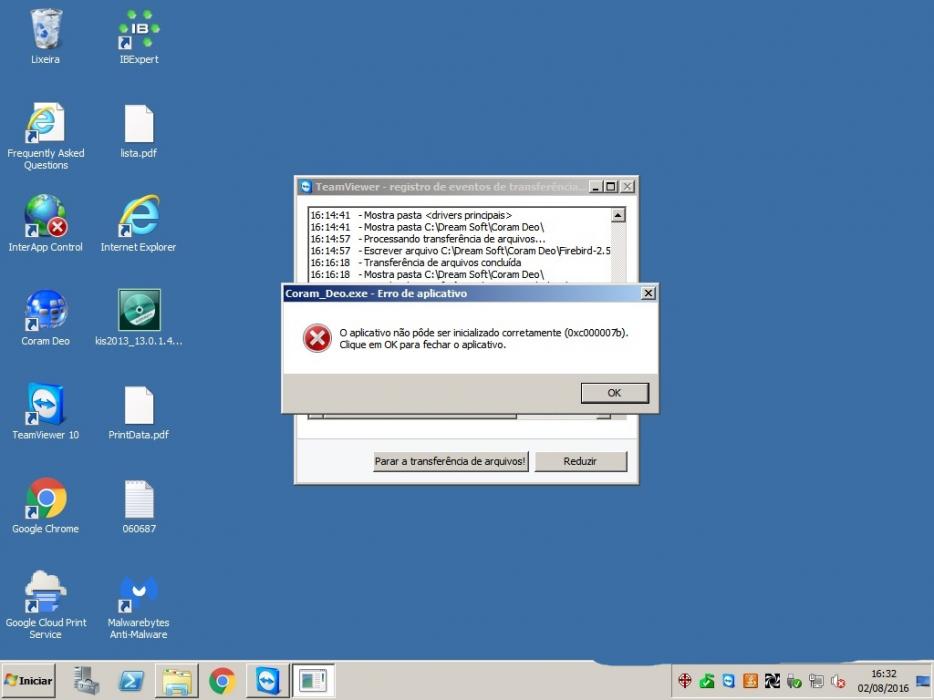Select the Coram Deo desktop shortcut
This screenshot has width=934, height=700.
(45, 318)
